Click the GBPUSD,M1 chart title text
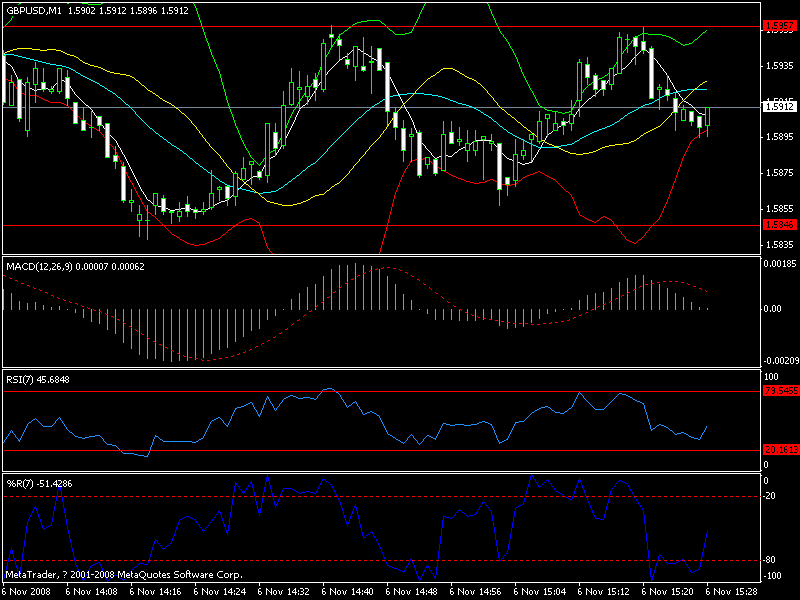Screen dimensions: 800x600 34,10
